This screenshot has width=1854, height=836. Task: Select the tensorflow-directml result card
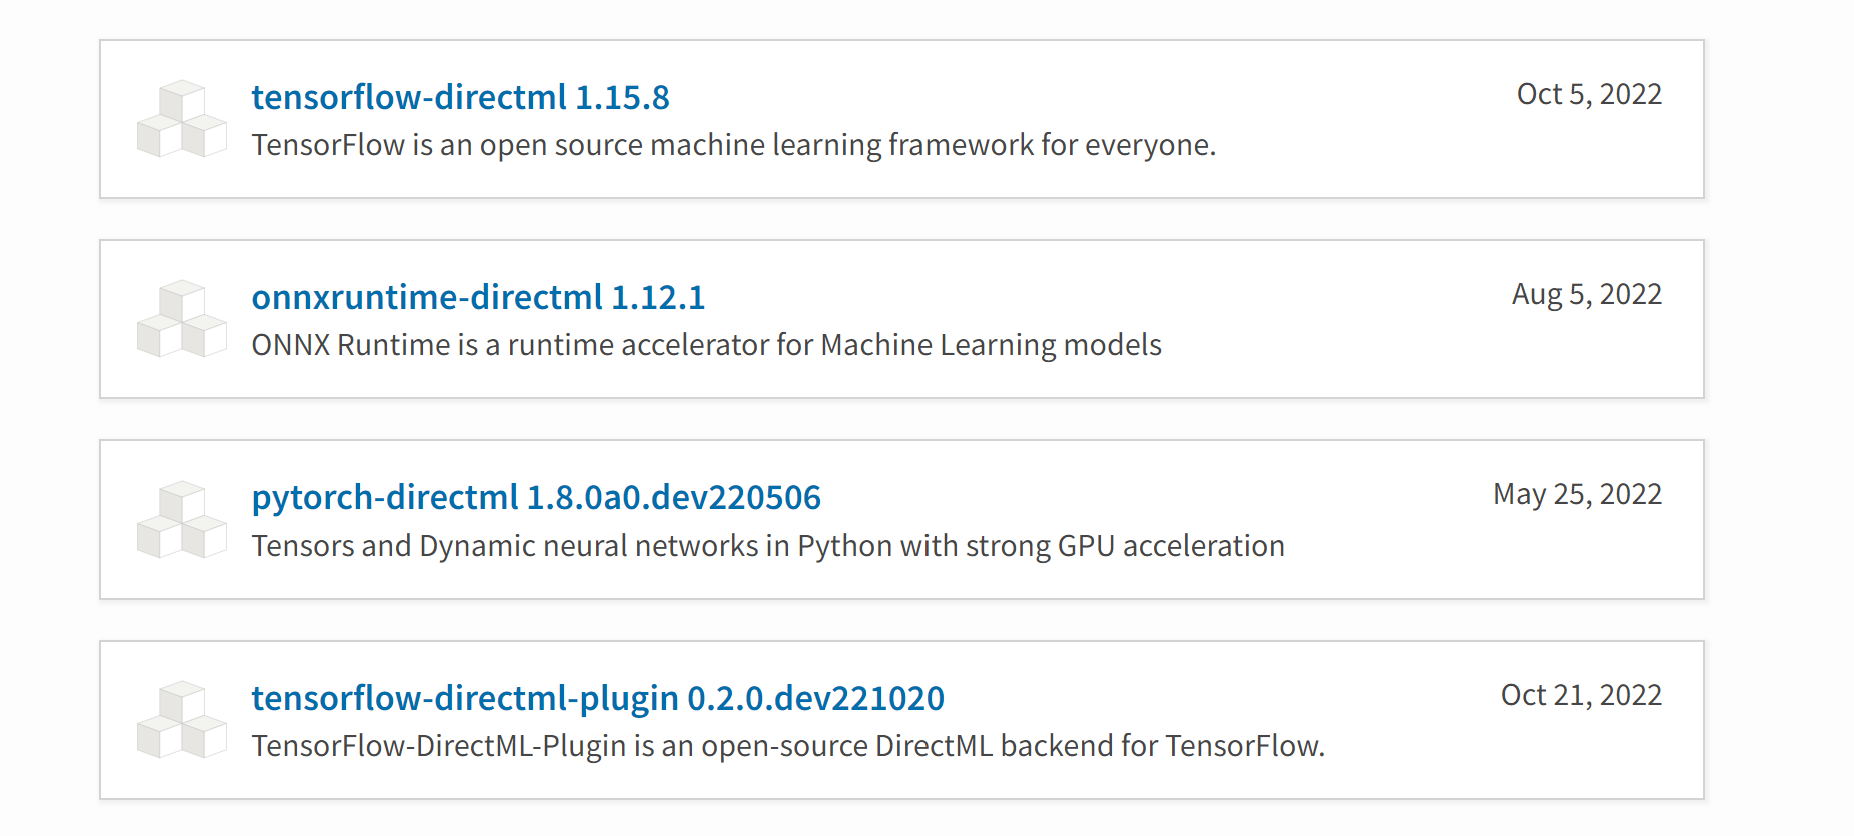tap(902, 119)
